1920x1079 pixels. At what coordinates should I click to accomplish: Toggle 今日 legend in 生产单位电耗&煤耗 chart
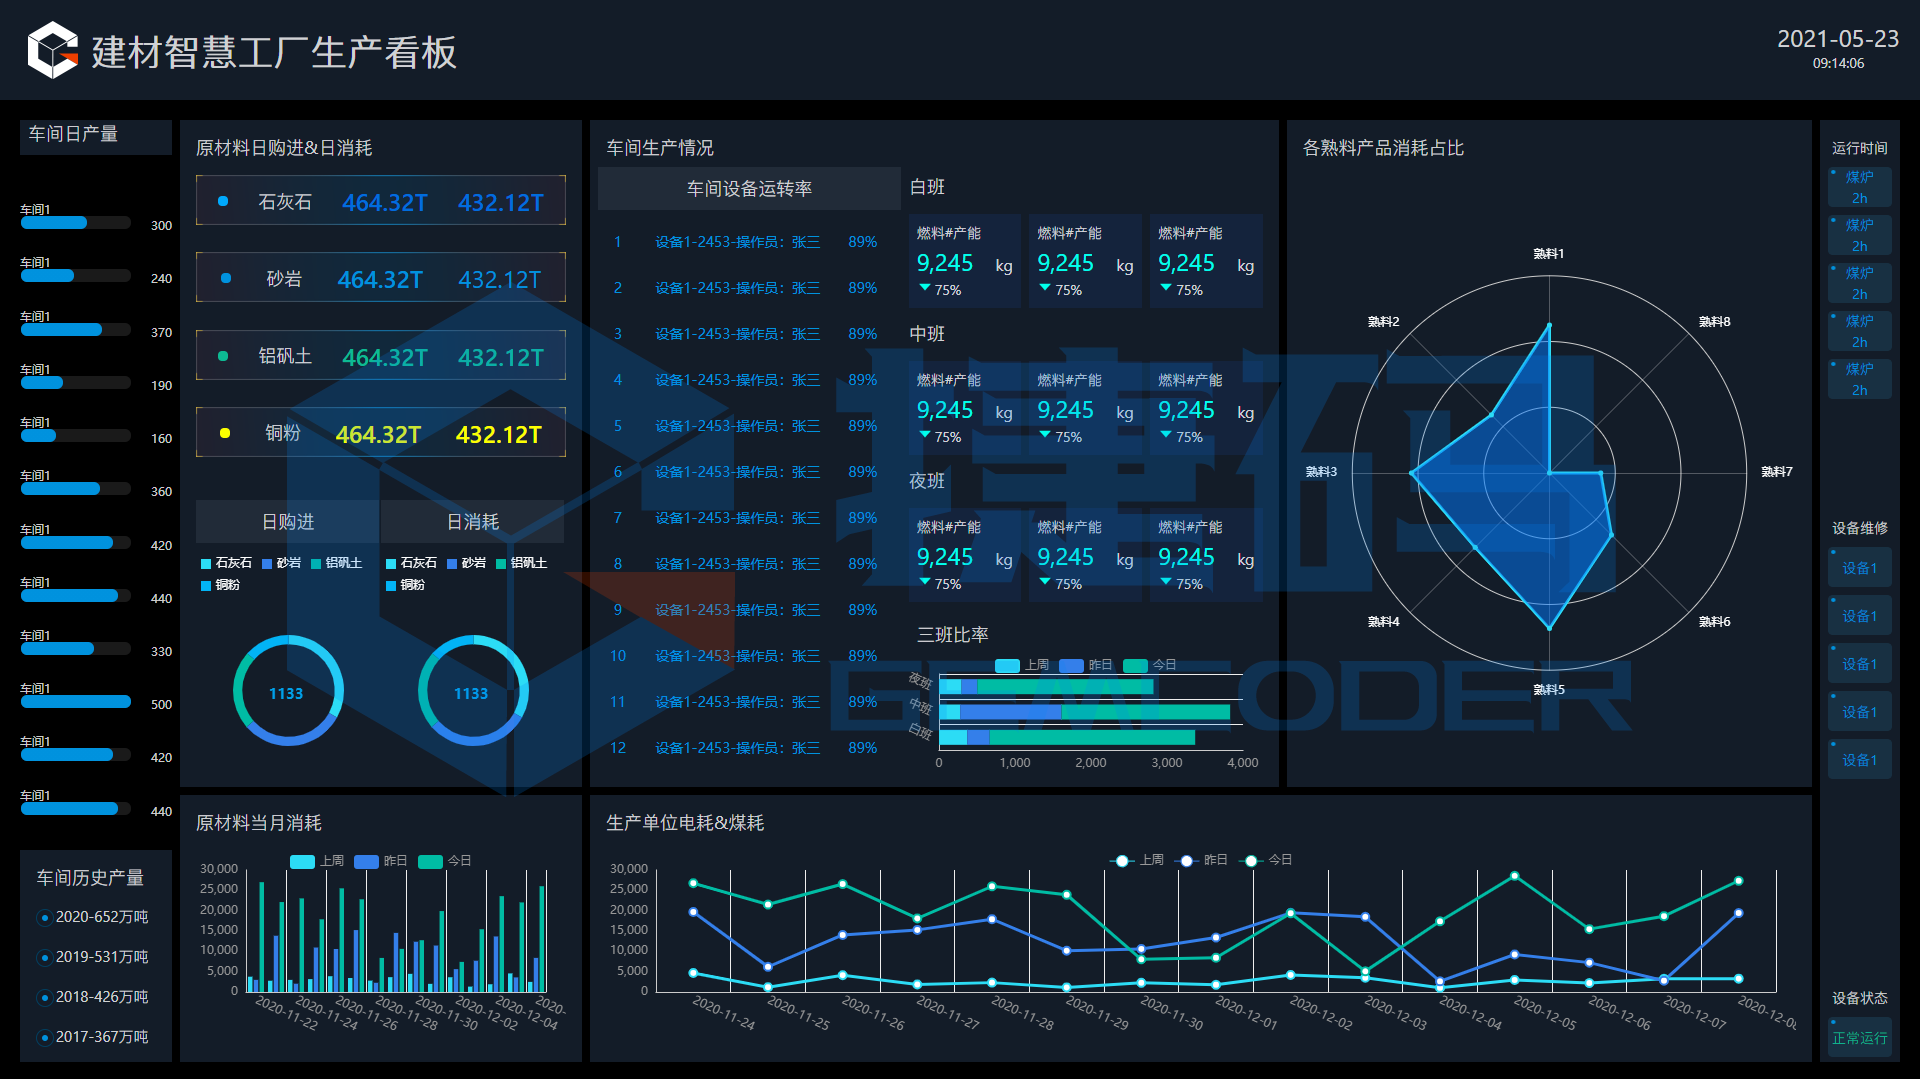pos(1251,860)
